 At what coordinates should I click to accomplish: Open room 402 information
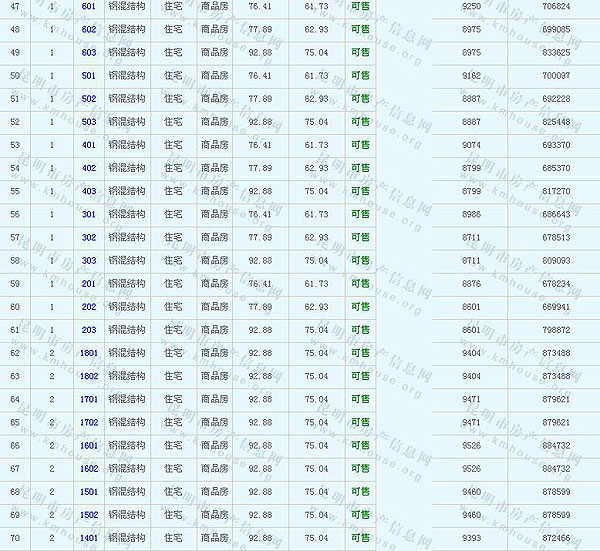89,168
